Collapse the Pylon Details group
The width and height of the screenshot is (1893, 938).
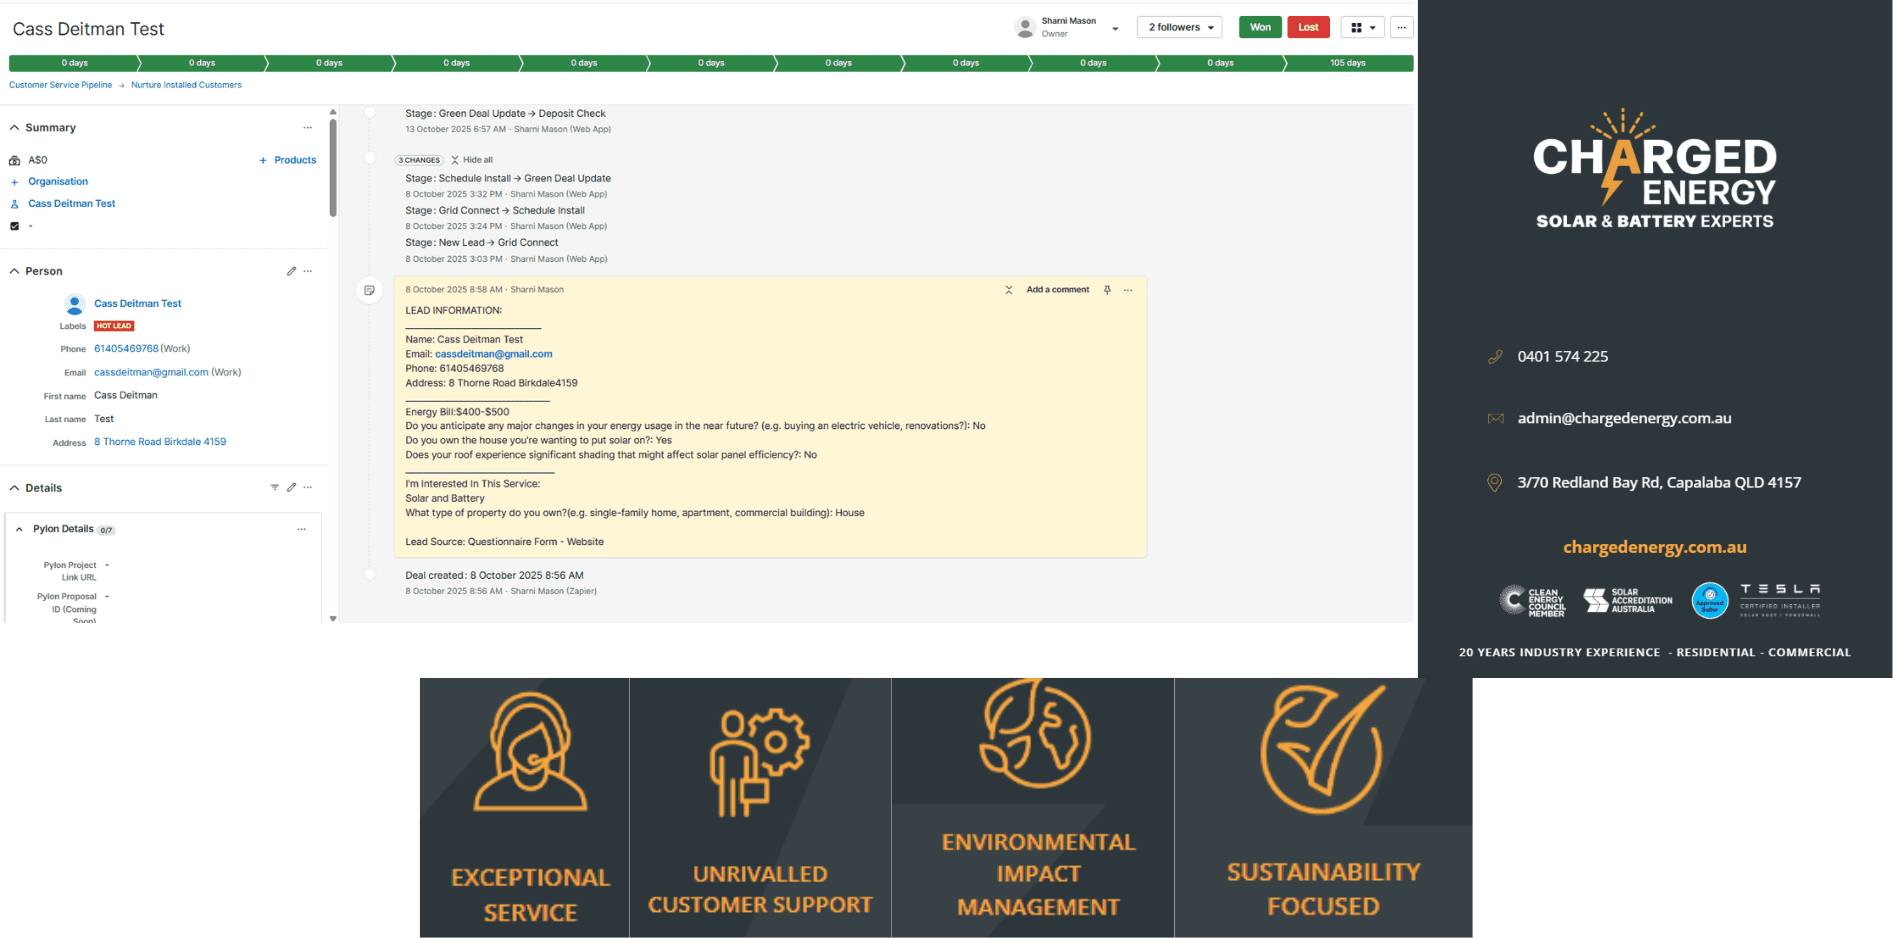pos(19,530)
